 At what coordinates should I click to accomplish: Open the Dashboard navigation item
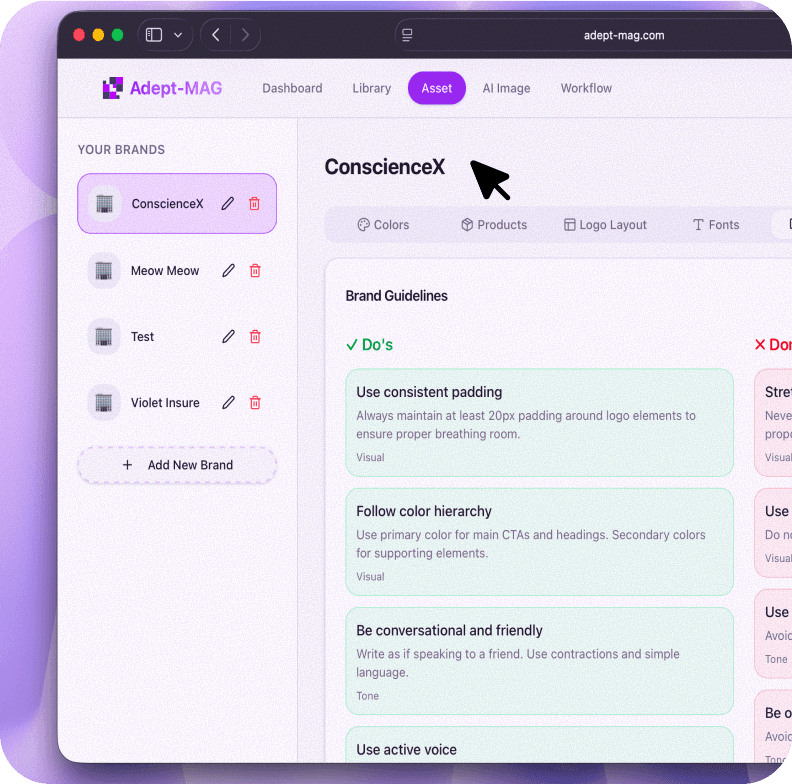pyautogui.click(x=292, y=88)
